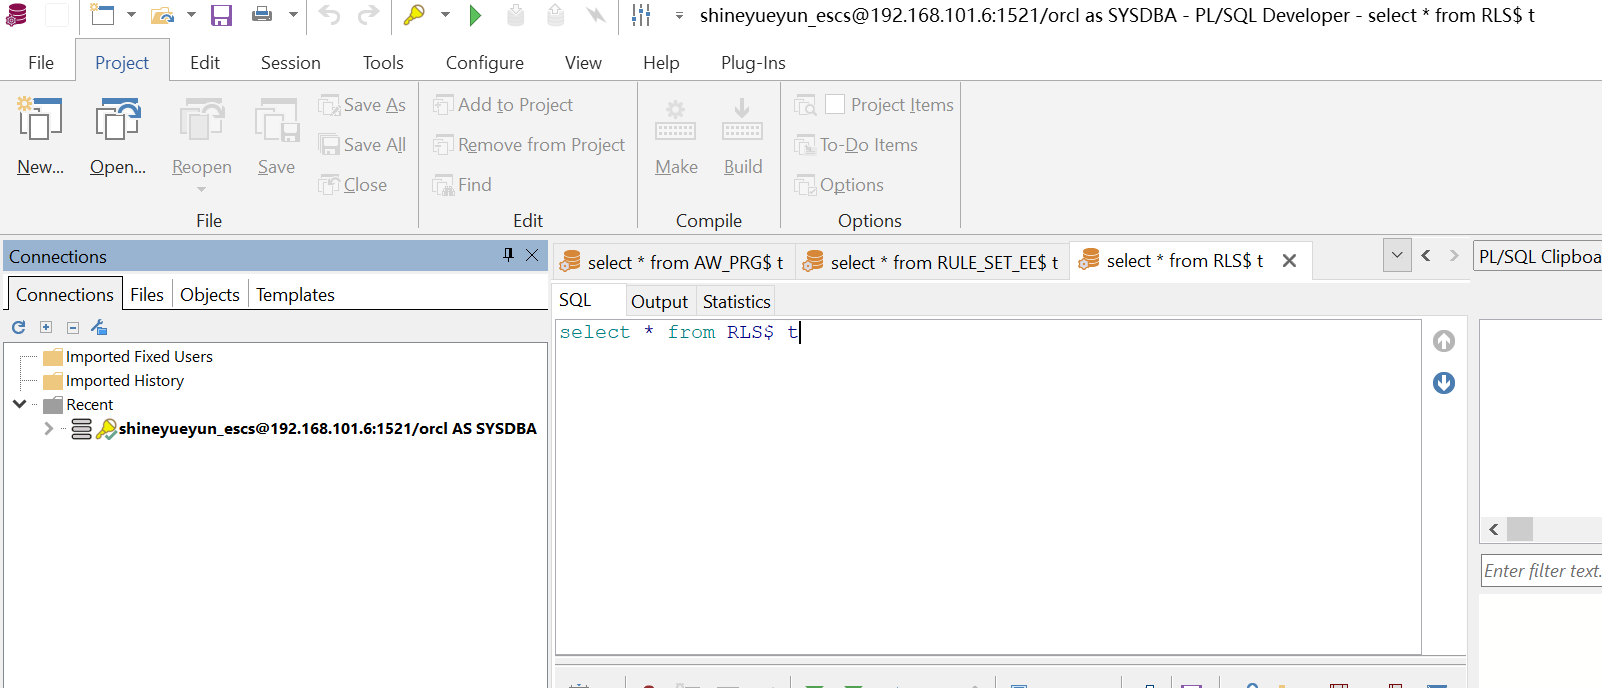The width and height of the screenshot is (1602, 688).
Task: Open the New window dropdown arrow
Action: [131, 15]
